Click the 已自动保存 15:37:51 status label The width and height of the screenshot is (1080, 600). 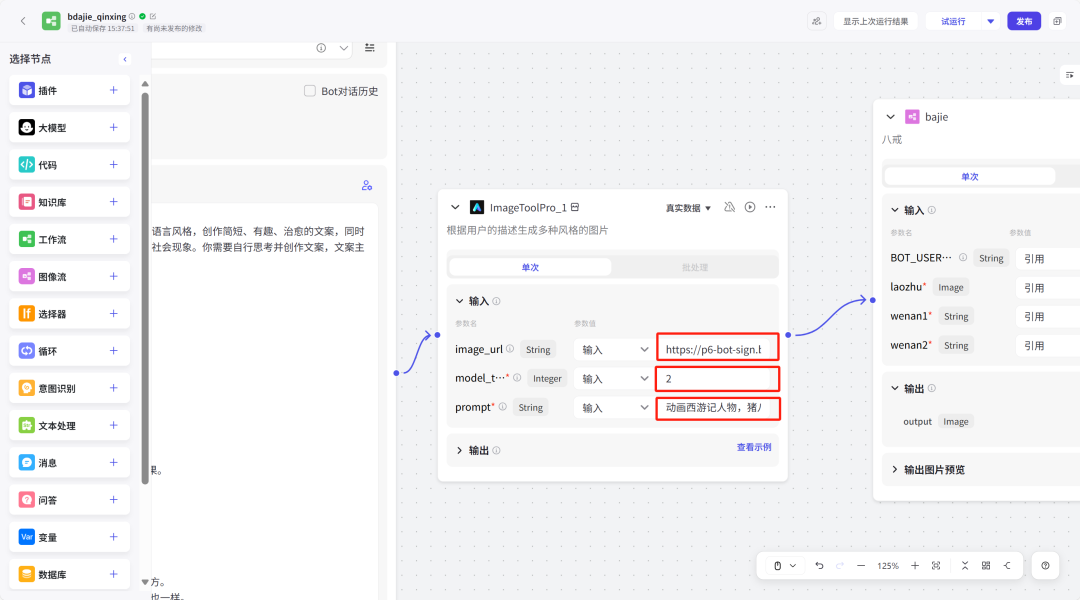103,29
